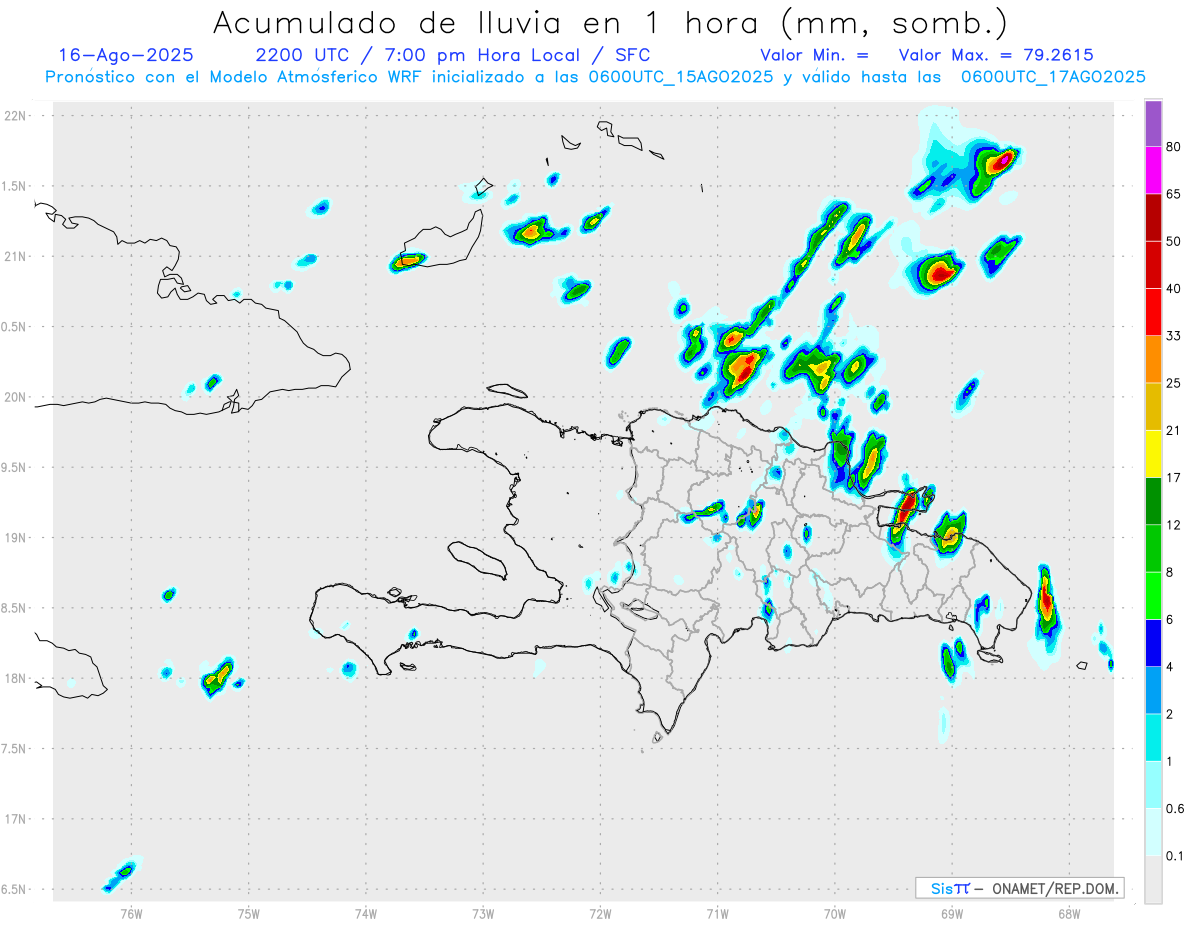
Task: Click the '18.5N' latitude label
Action: coord(14,608)
